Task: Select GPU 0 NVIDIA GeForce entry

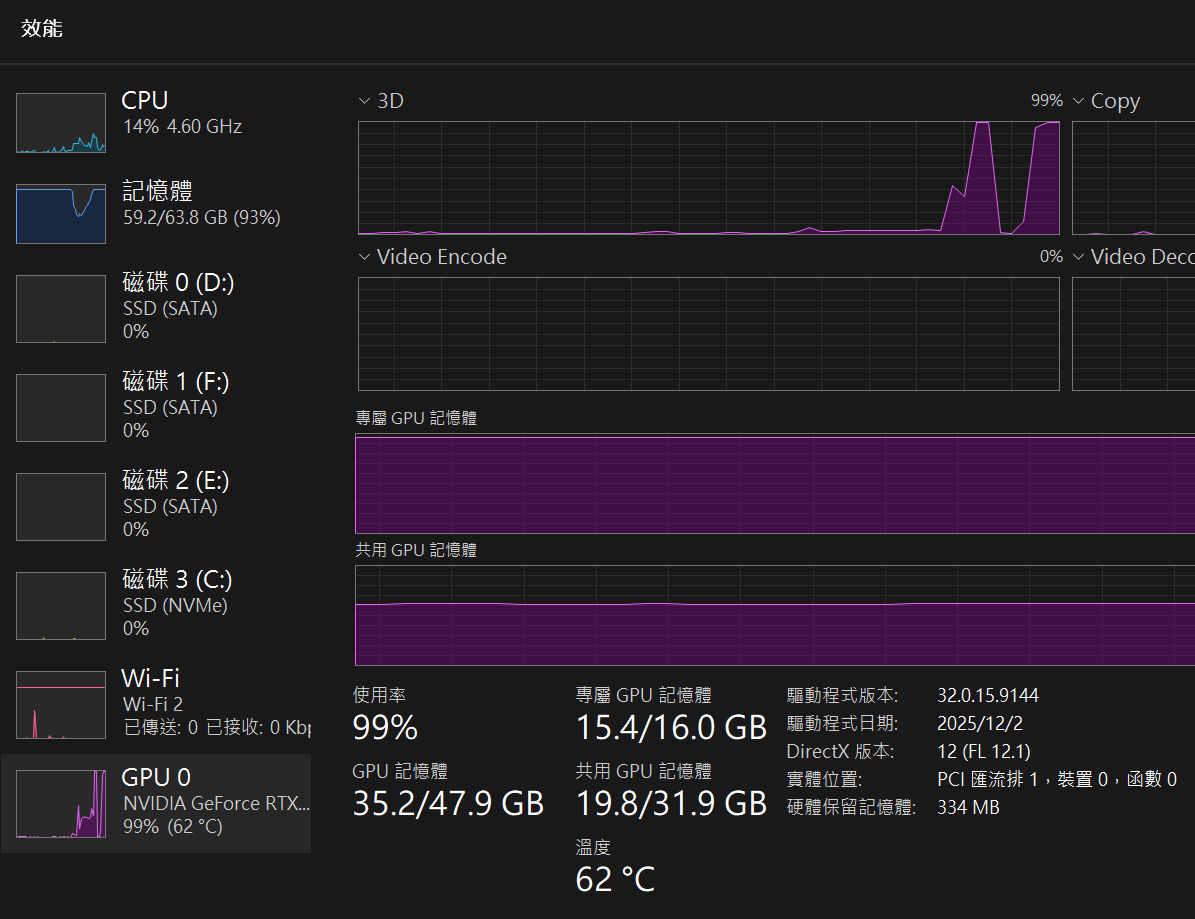Action: (x=155, y=804)
